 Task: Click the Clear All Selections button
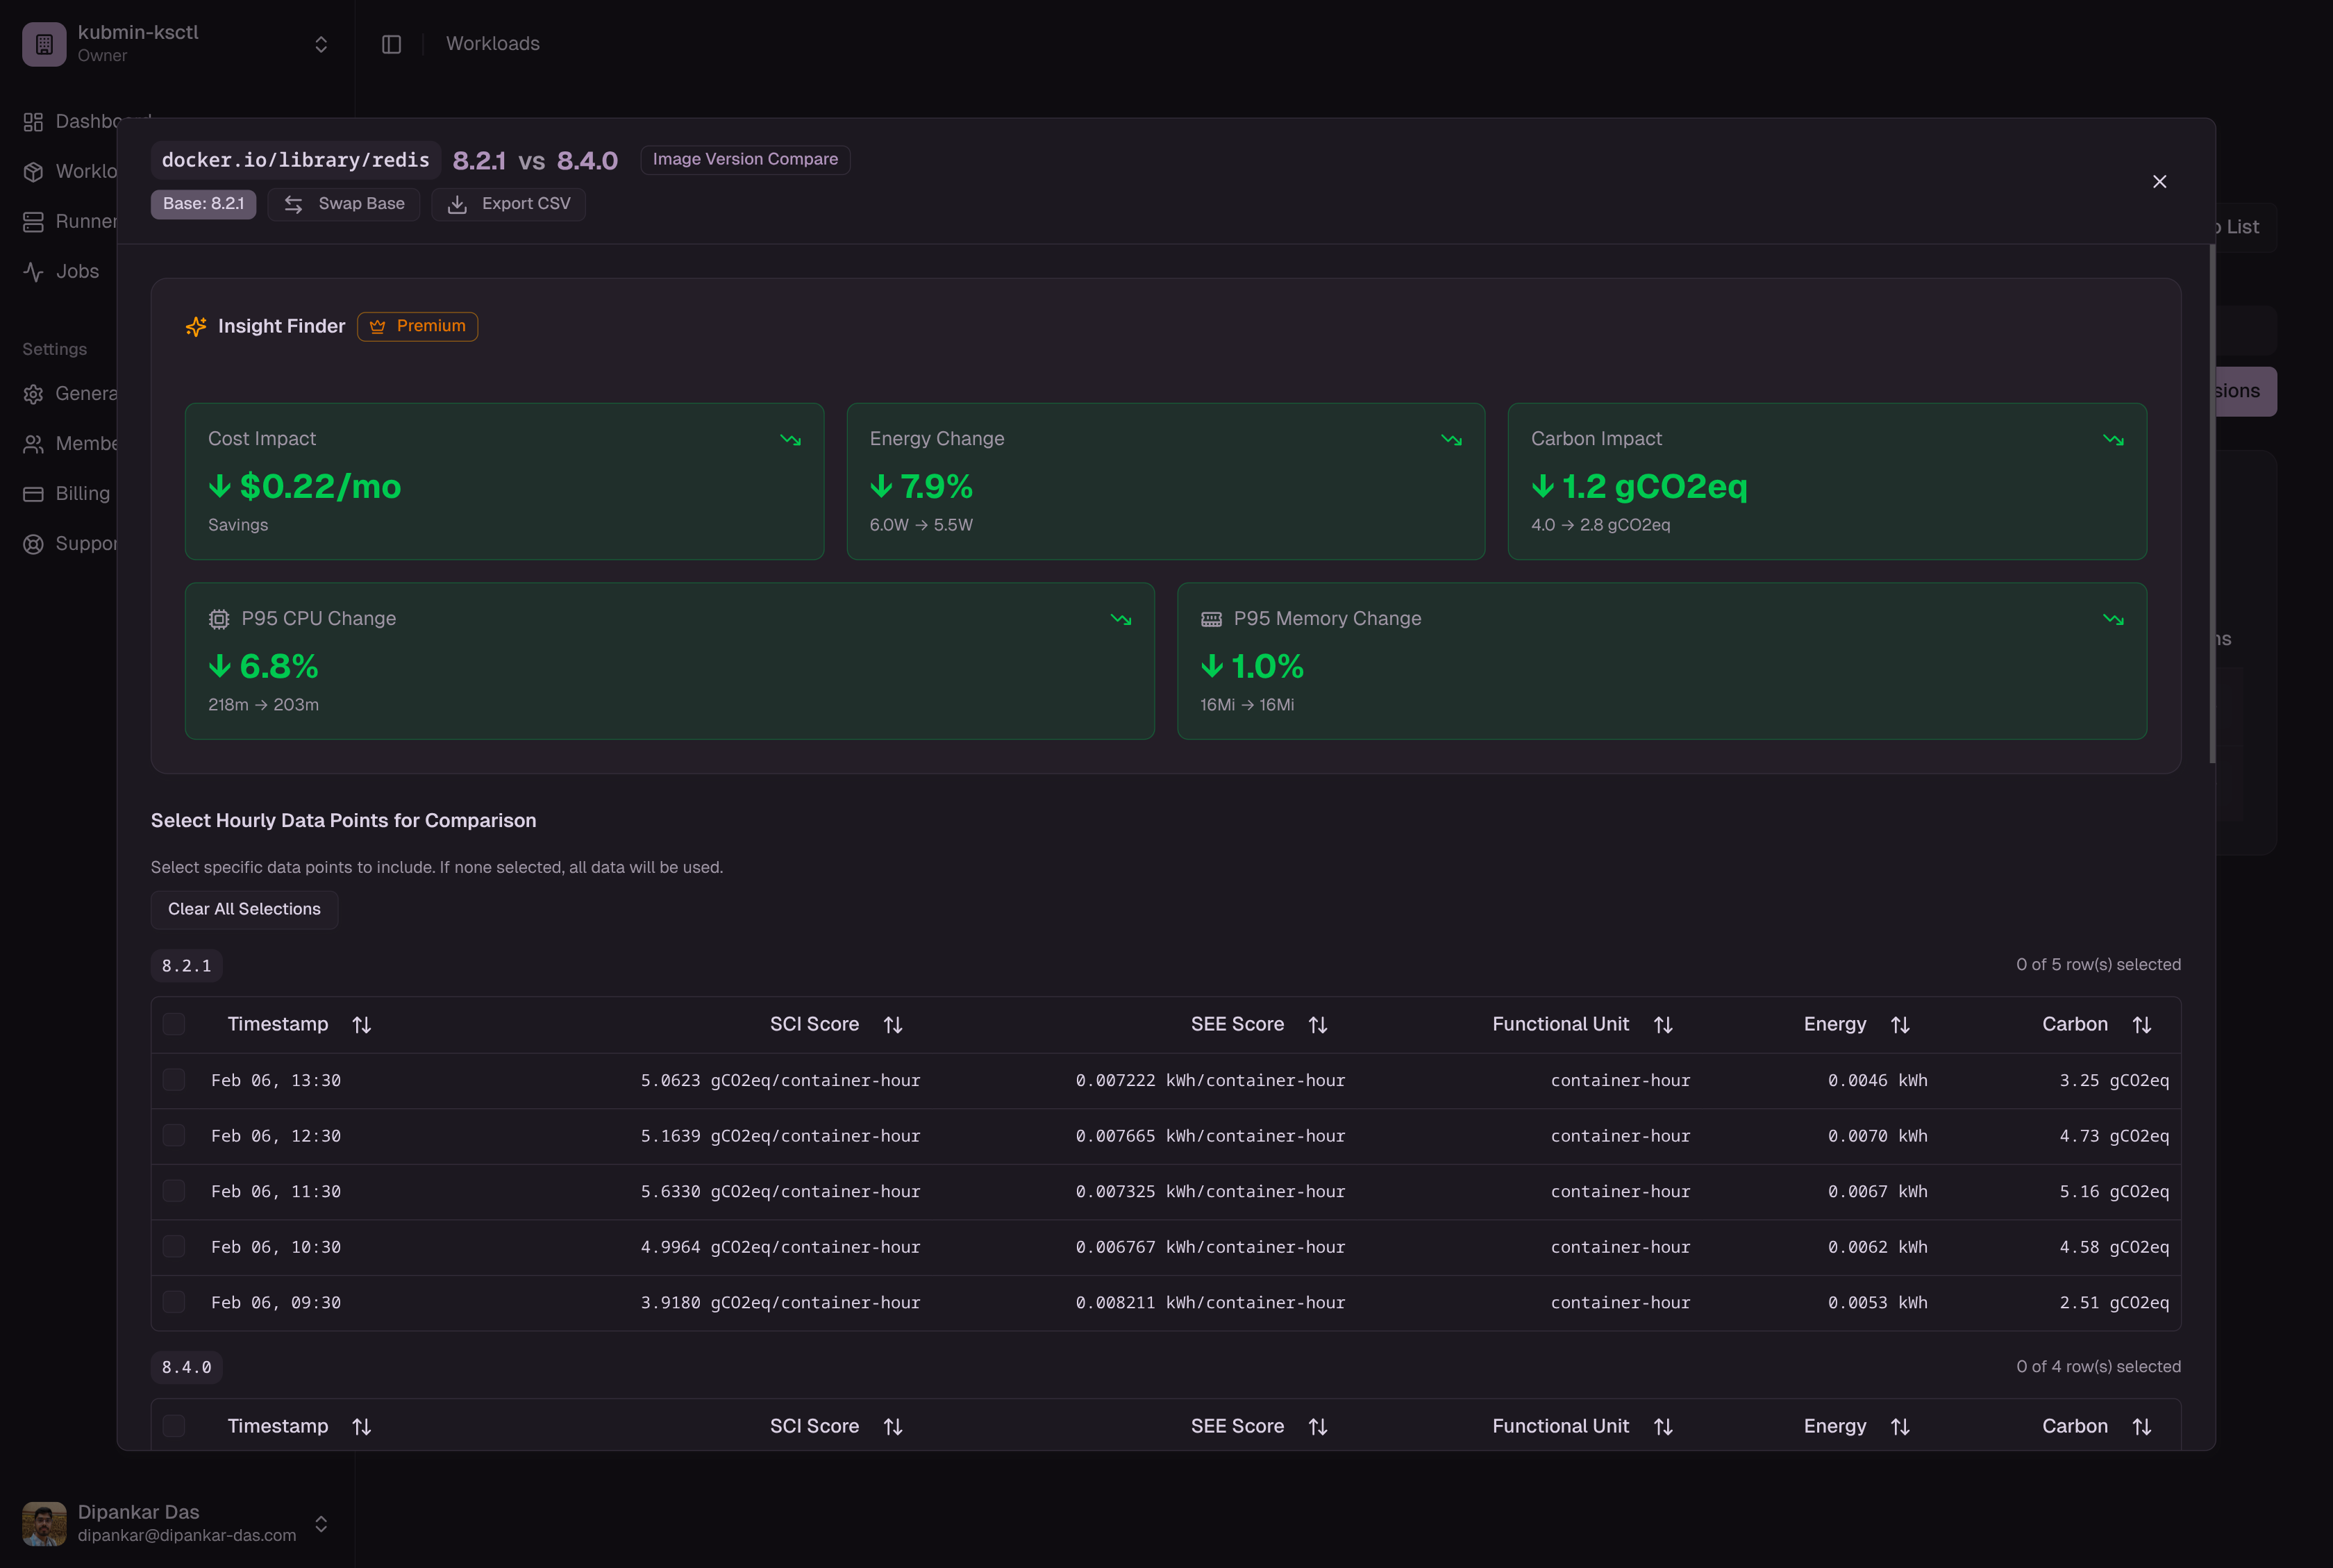(244, 909)
